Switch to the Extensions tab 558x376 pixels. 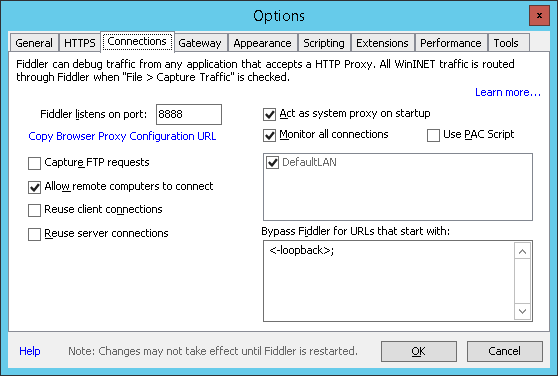[x=382, y=43]
